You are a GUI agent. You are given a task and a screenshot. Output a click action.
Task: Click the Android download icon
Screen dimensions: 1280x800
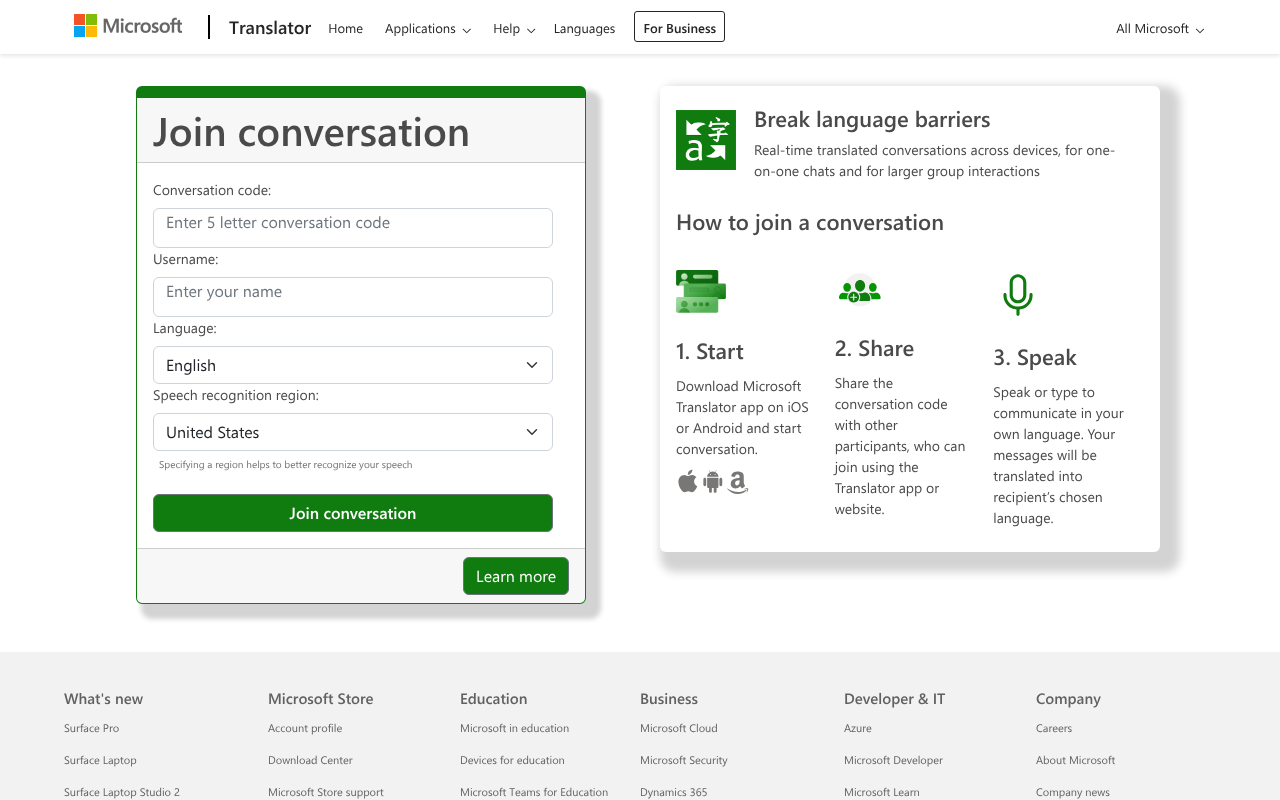coord(712,482)
